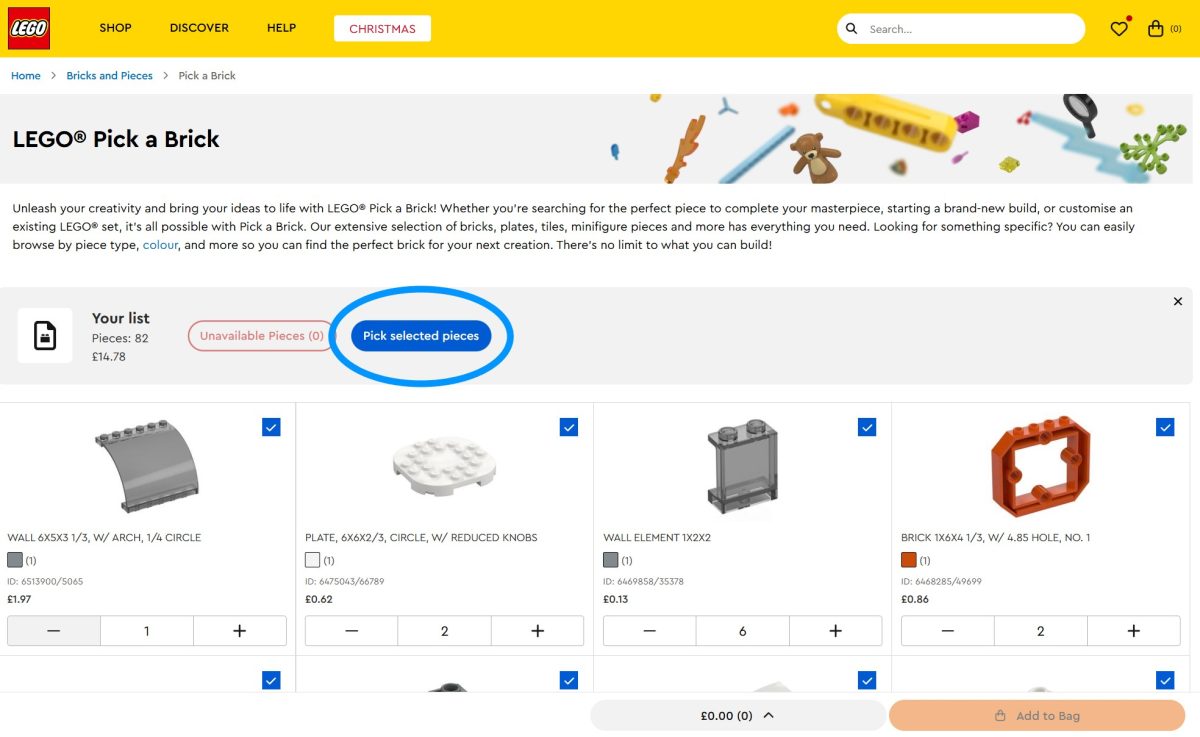
Task: Toggle checkbox in second row first card
Action: click(x=271, y=680)
